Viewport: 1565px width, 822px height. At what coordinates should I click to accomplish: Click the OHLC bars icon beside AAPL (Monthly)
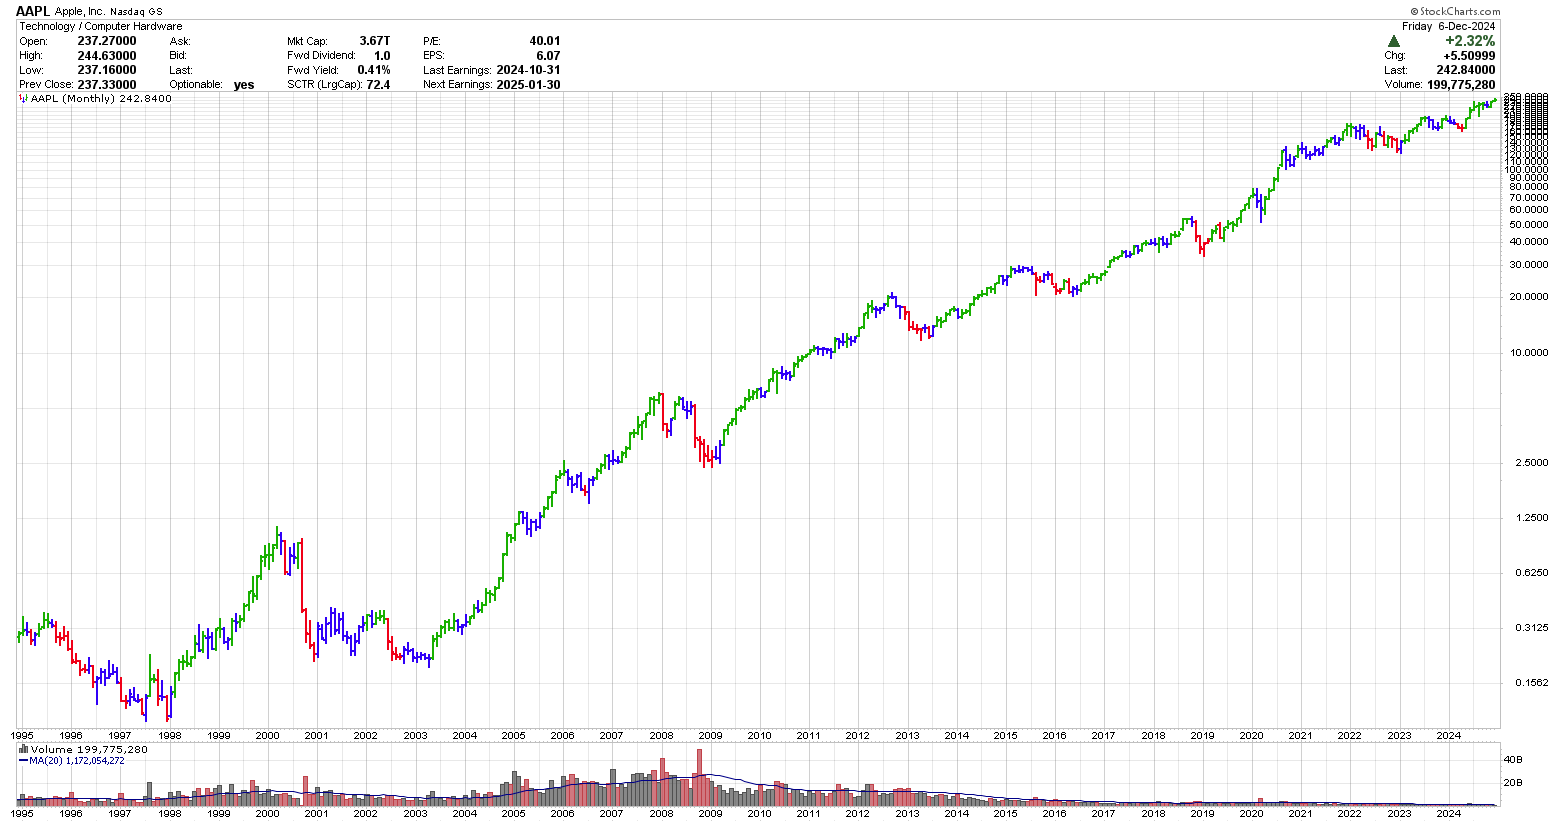[x=23, y=99]
